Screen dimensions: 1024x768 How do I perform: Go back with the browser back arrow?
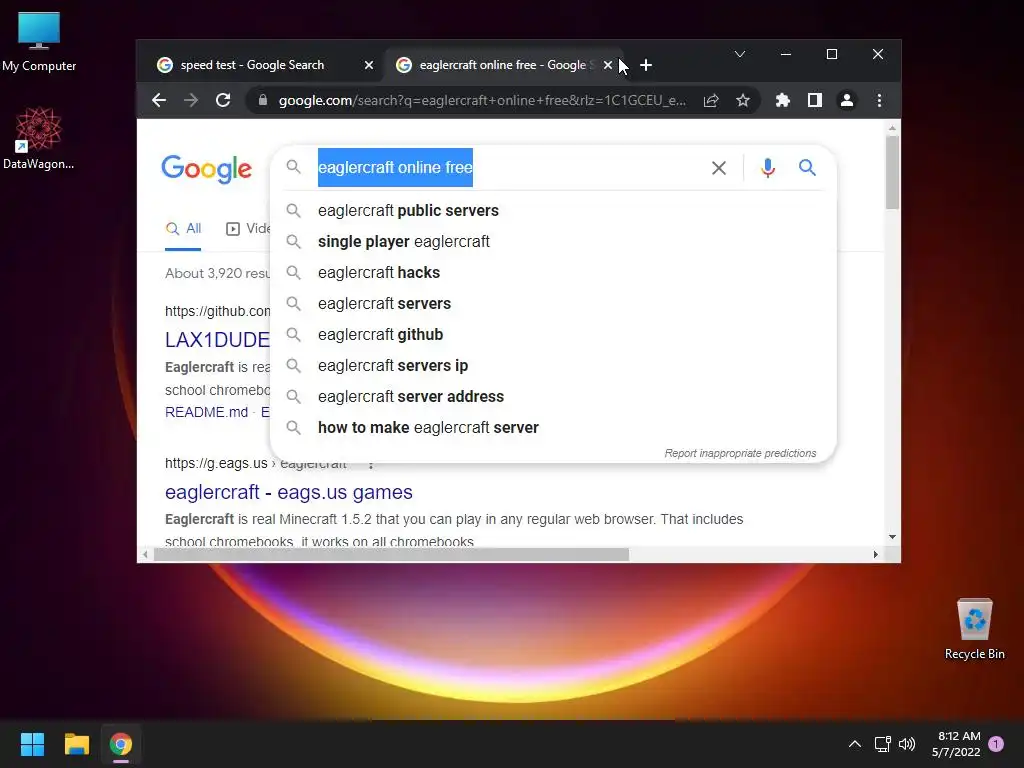click(x=159, y=100)
